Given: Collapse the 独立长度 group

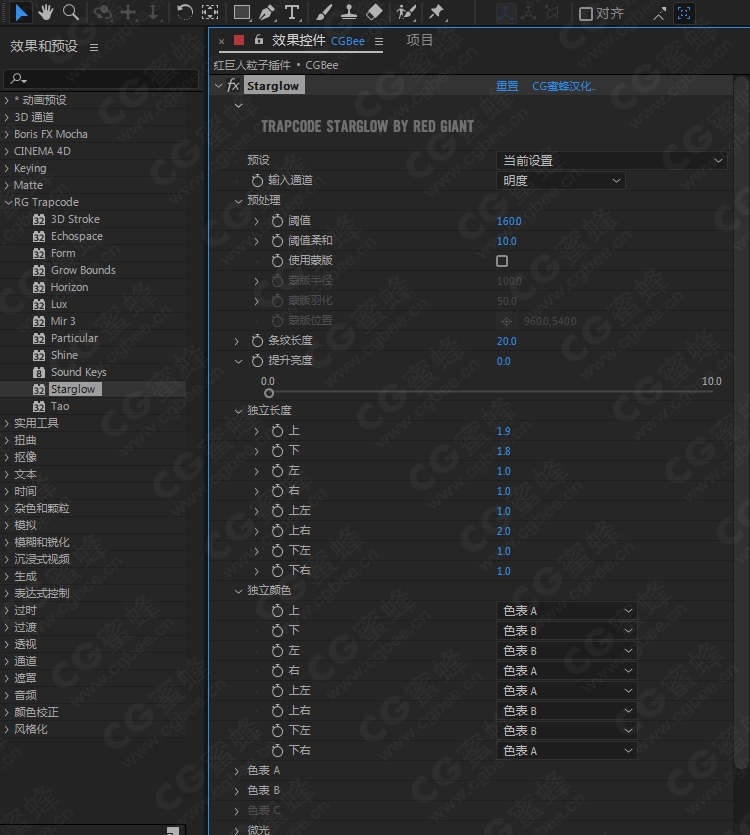Looking at the screenshot, I should tap(239, 411).
